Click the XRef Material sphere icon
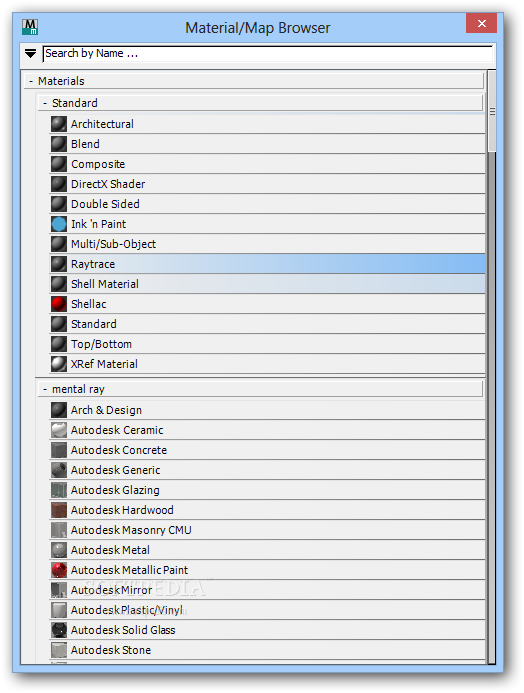The height and width of the screenshot is (693, 524). pyautogui.click(x=59, y=364)
